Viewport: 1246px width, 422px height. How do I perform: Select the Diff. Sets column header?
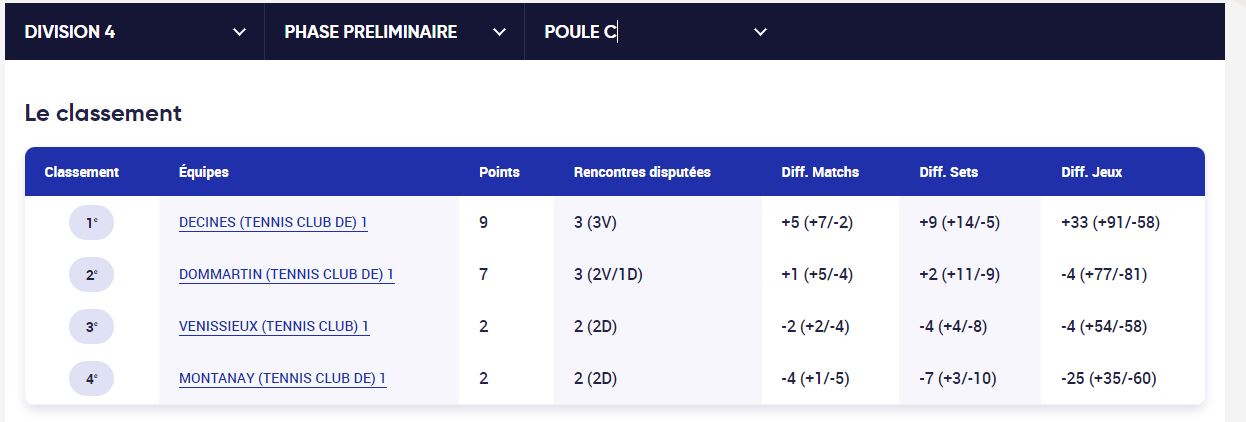point(949,172)
